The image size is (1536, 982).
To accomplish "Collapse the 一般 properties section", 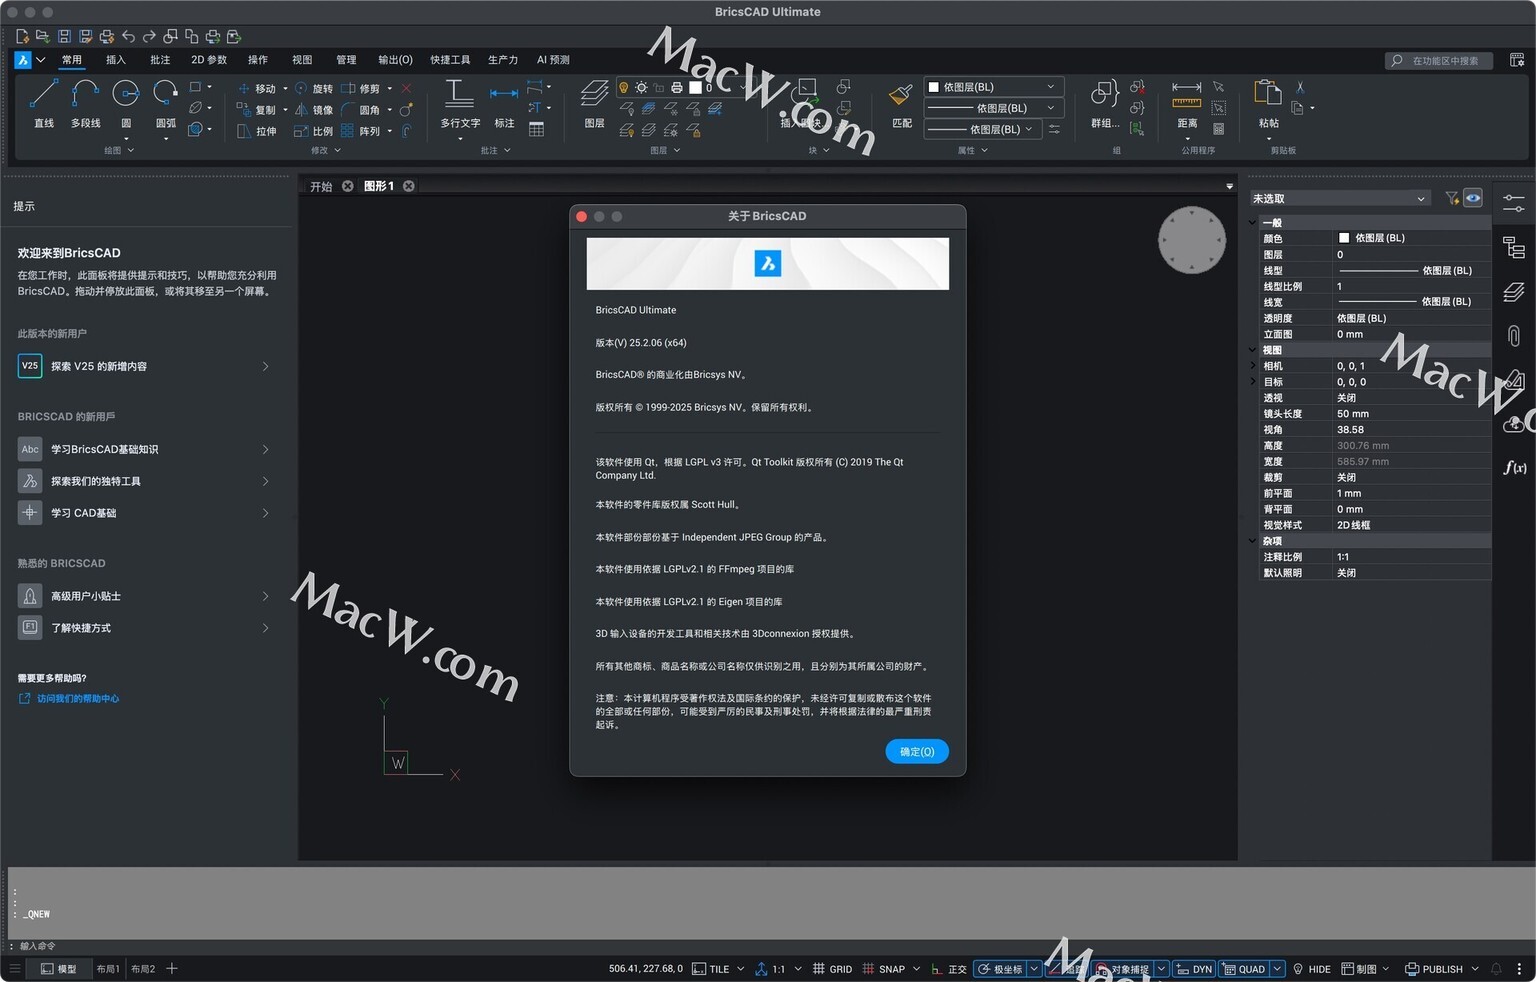I will [1253, 222].
